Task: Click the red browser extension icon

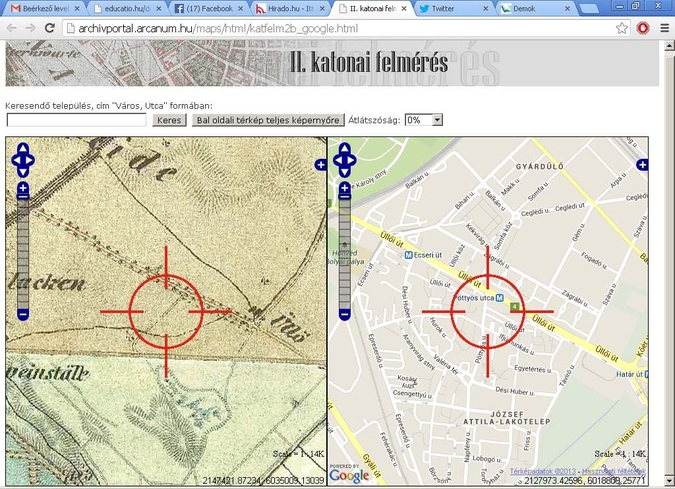Action: point(643,28)
